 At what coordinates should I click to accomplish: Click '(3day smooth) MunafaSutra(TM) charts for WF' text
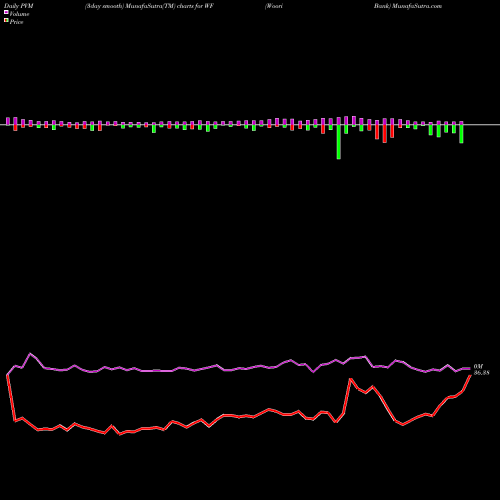[149, 6]
